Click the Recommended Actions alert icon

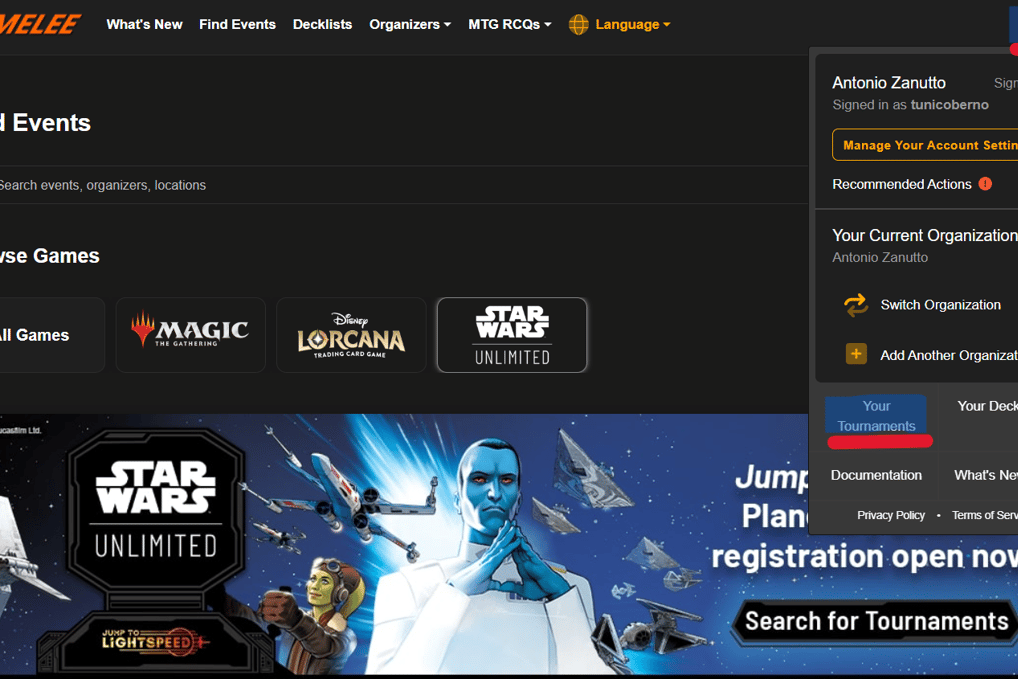(x=985, y=184)
